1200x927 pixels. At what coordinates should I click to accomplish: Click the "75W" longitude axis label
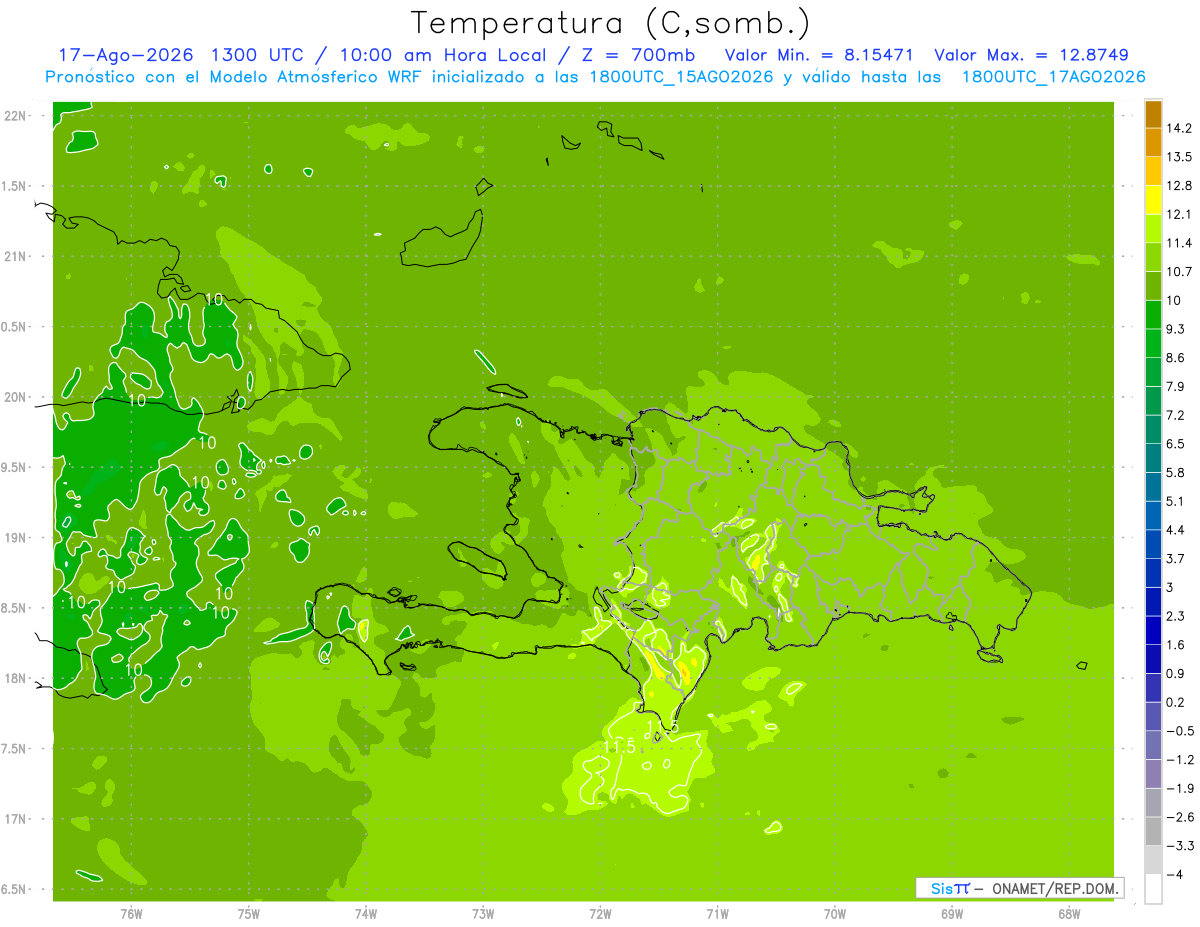tap(249, 913)
